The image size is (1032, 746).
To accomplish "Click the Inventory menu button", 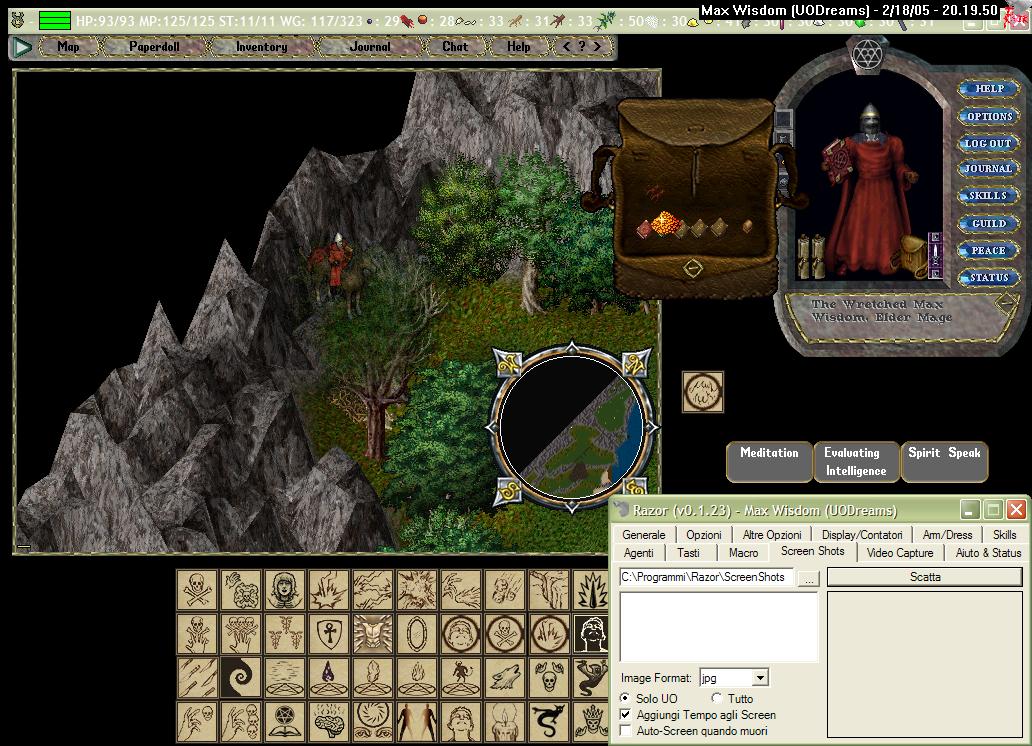I will tap(261, 46).
